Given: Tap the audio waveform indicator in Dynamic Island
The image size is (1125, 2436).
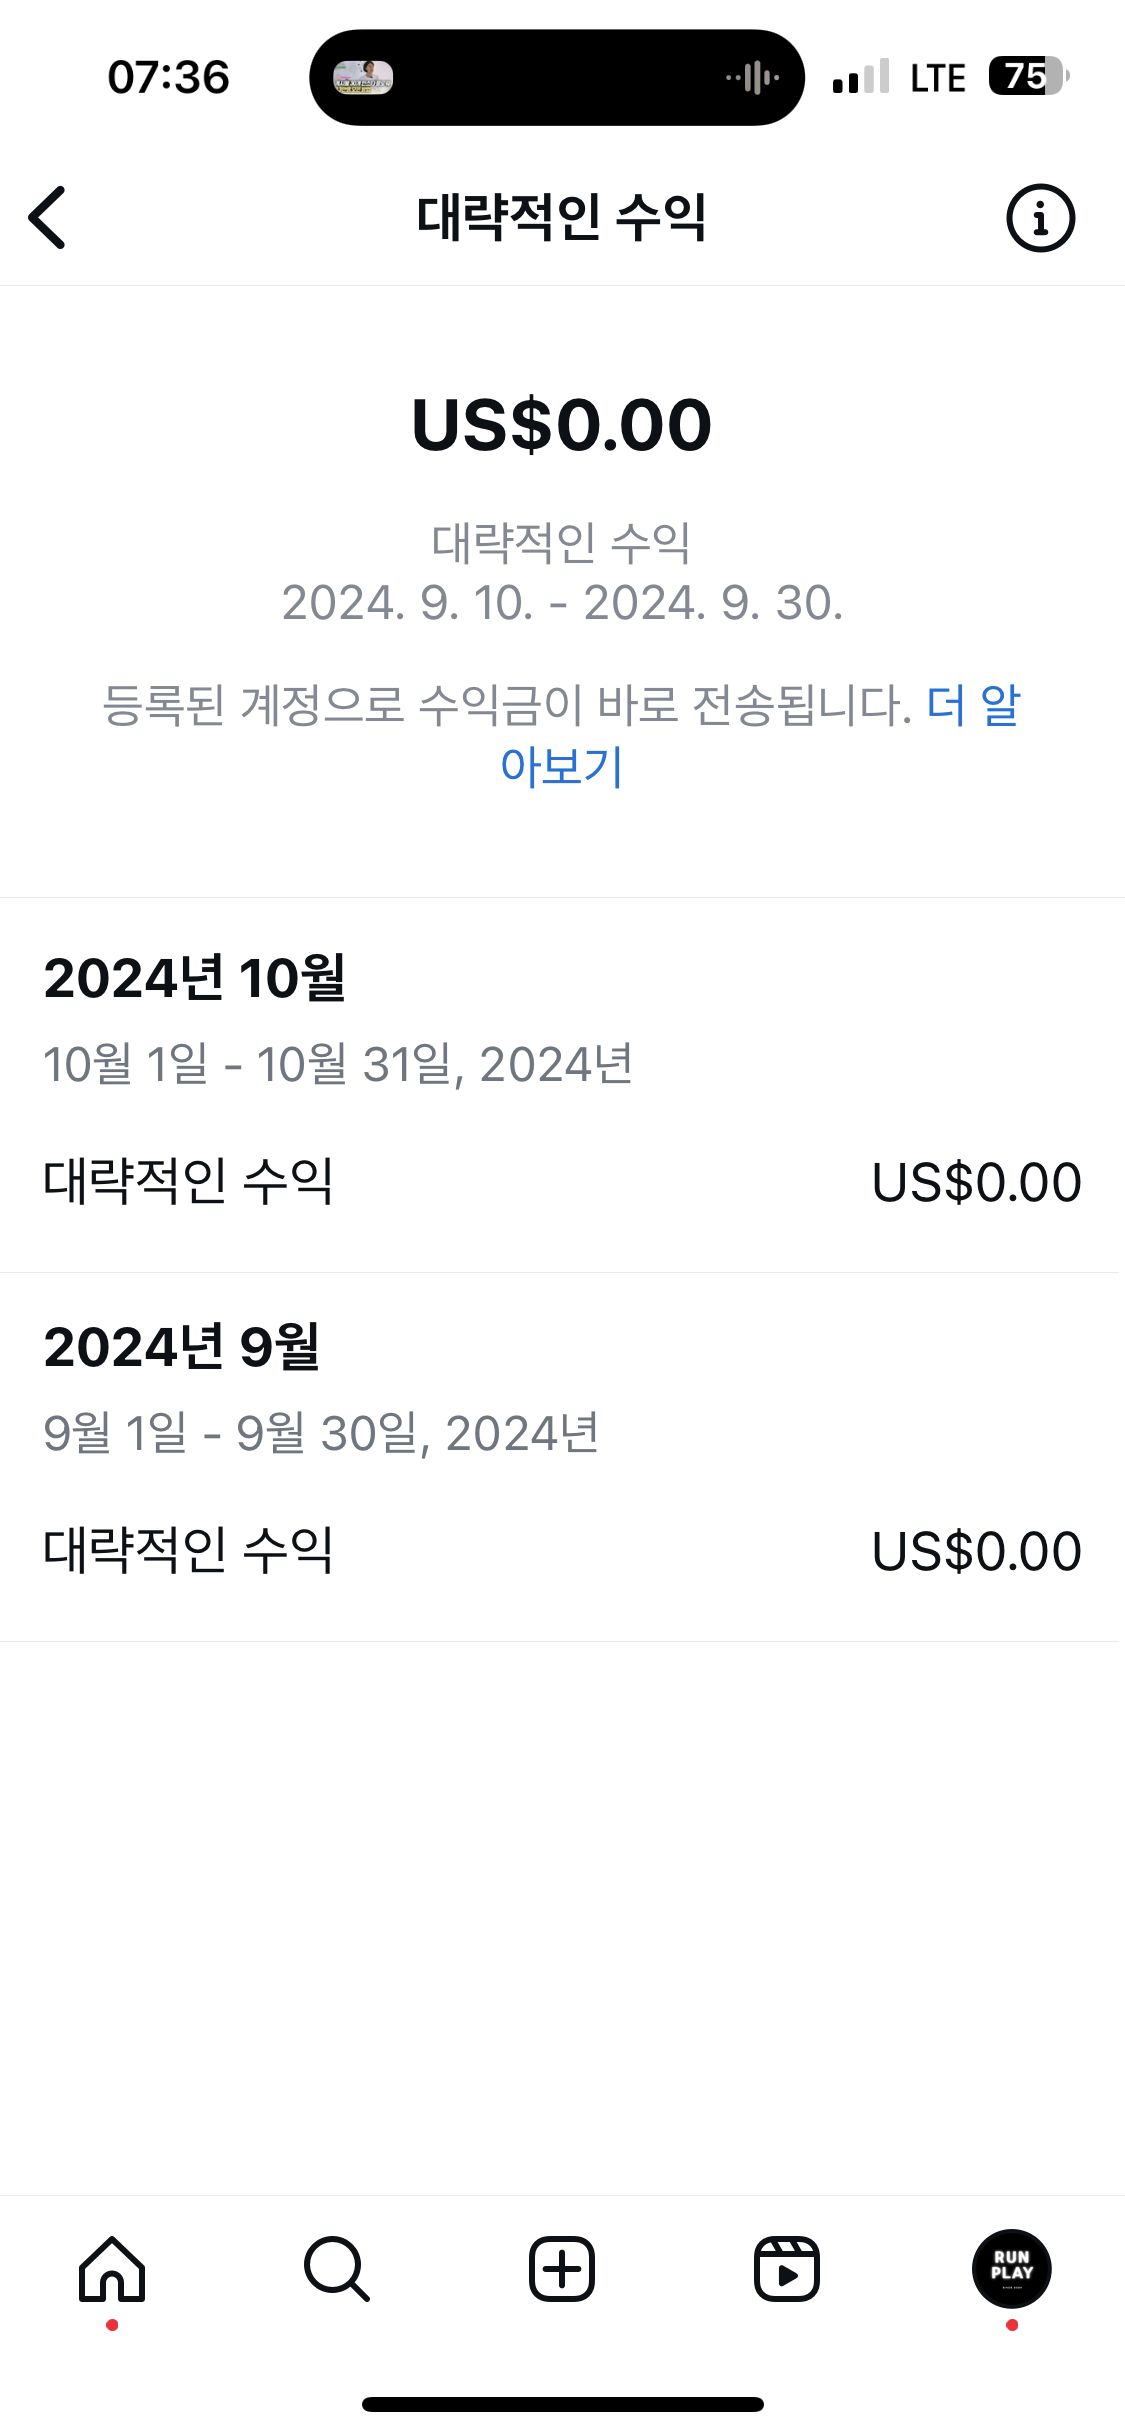Looking at the screenshot, I should click(x=753, y=77).
